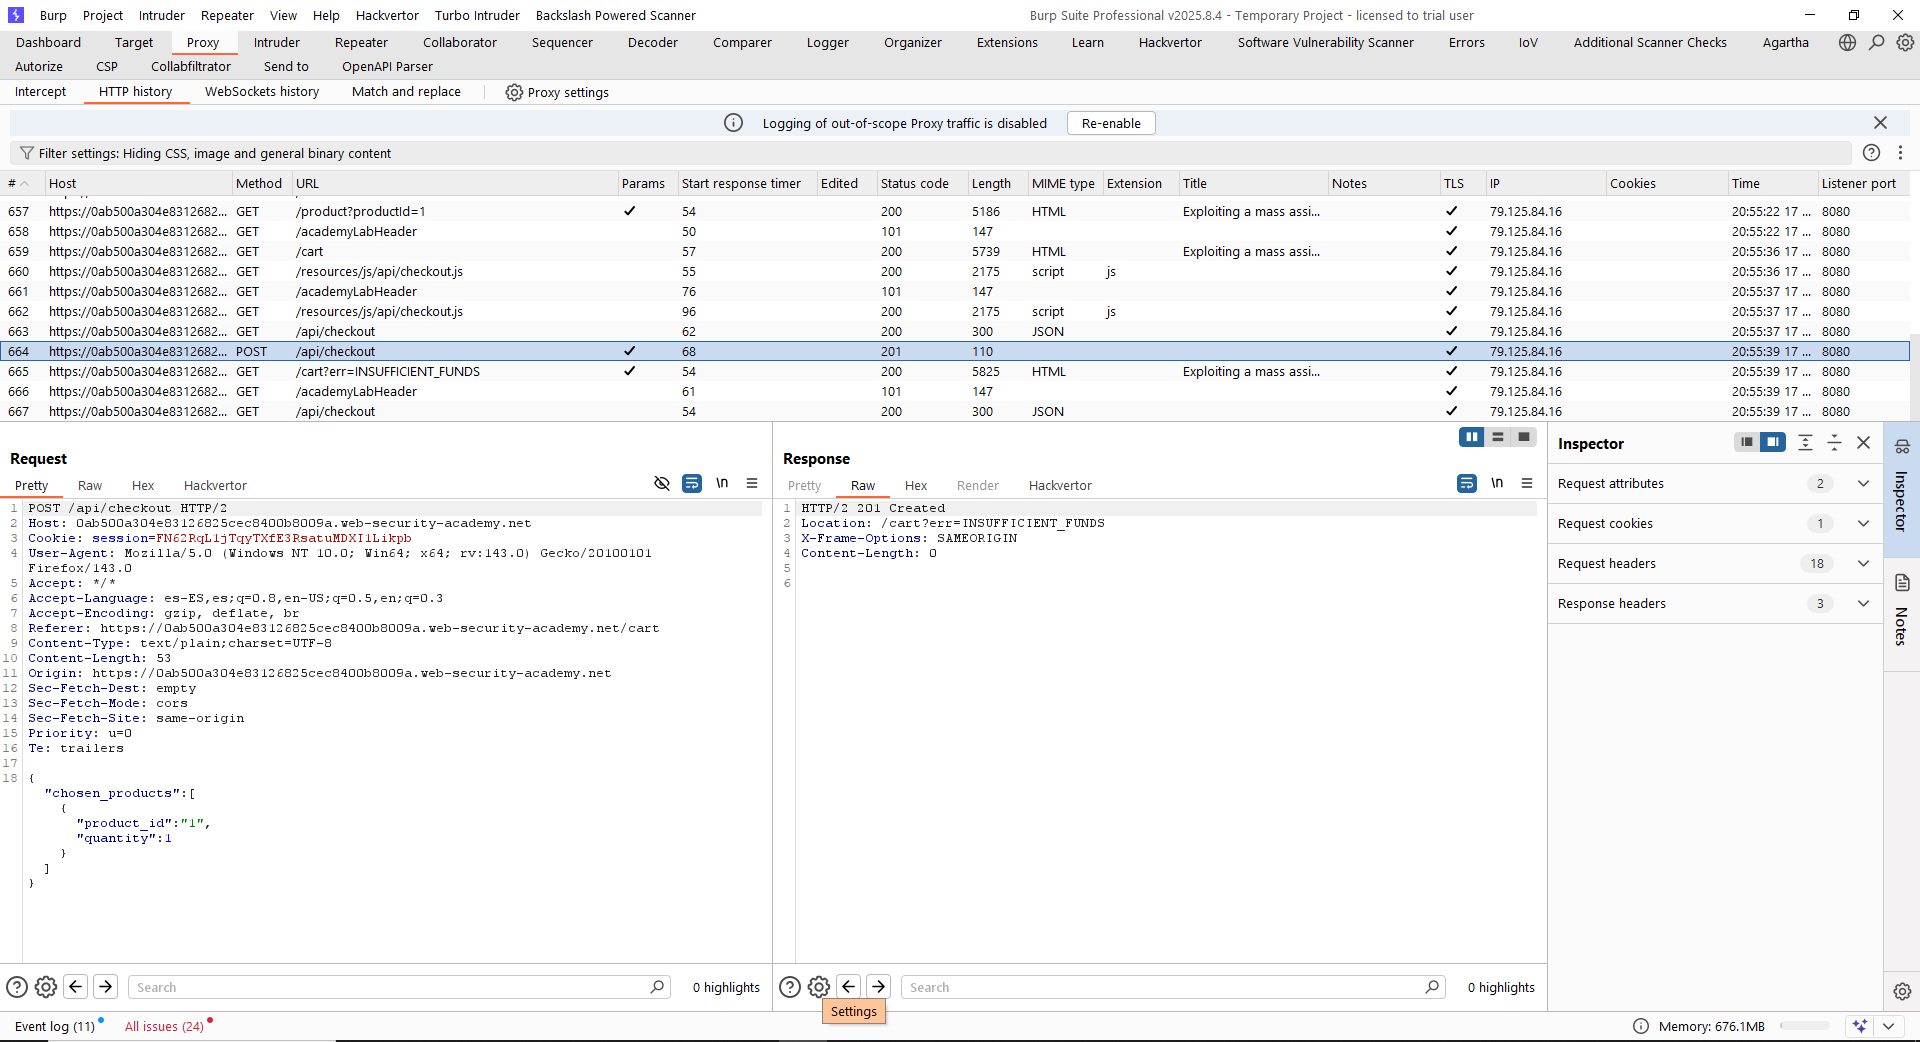Click the Proxy settings gear icon

[x=514, y=92]
